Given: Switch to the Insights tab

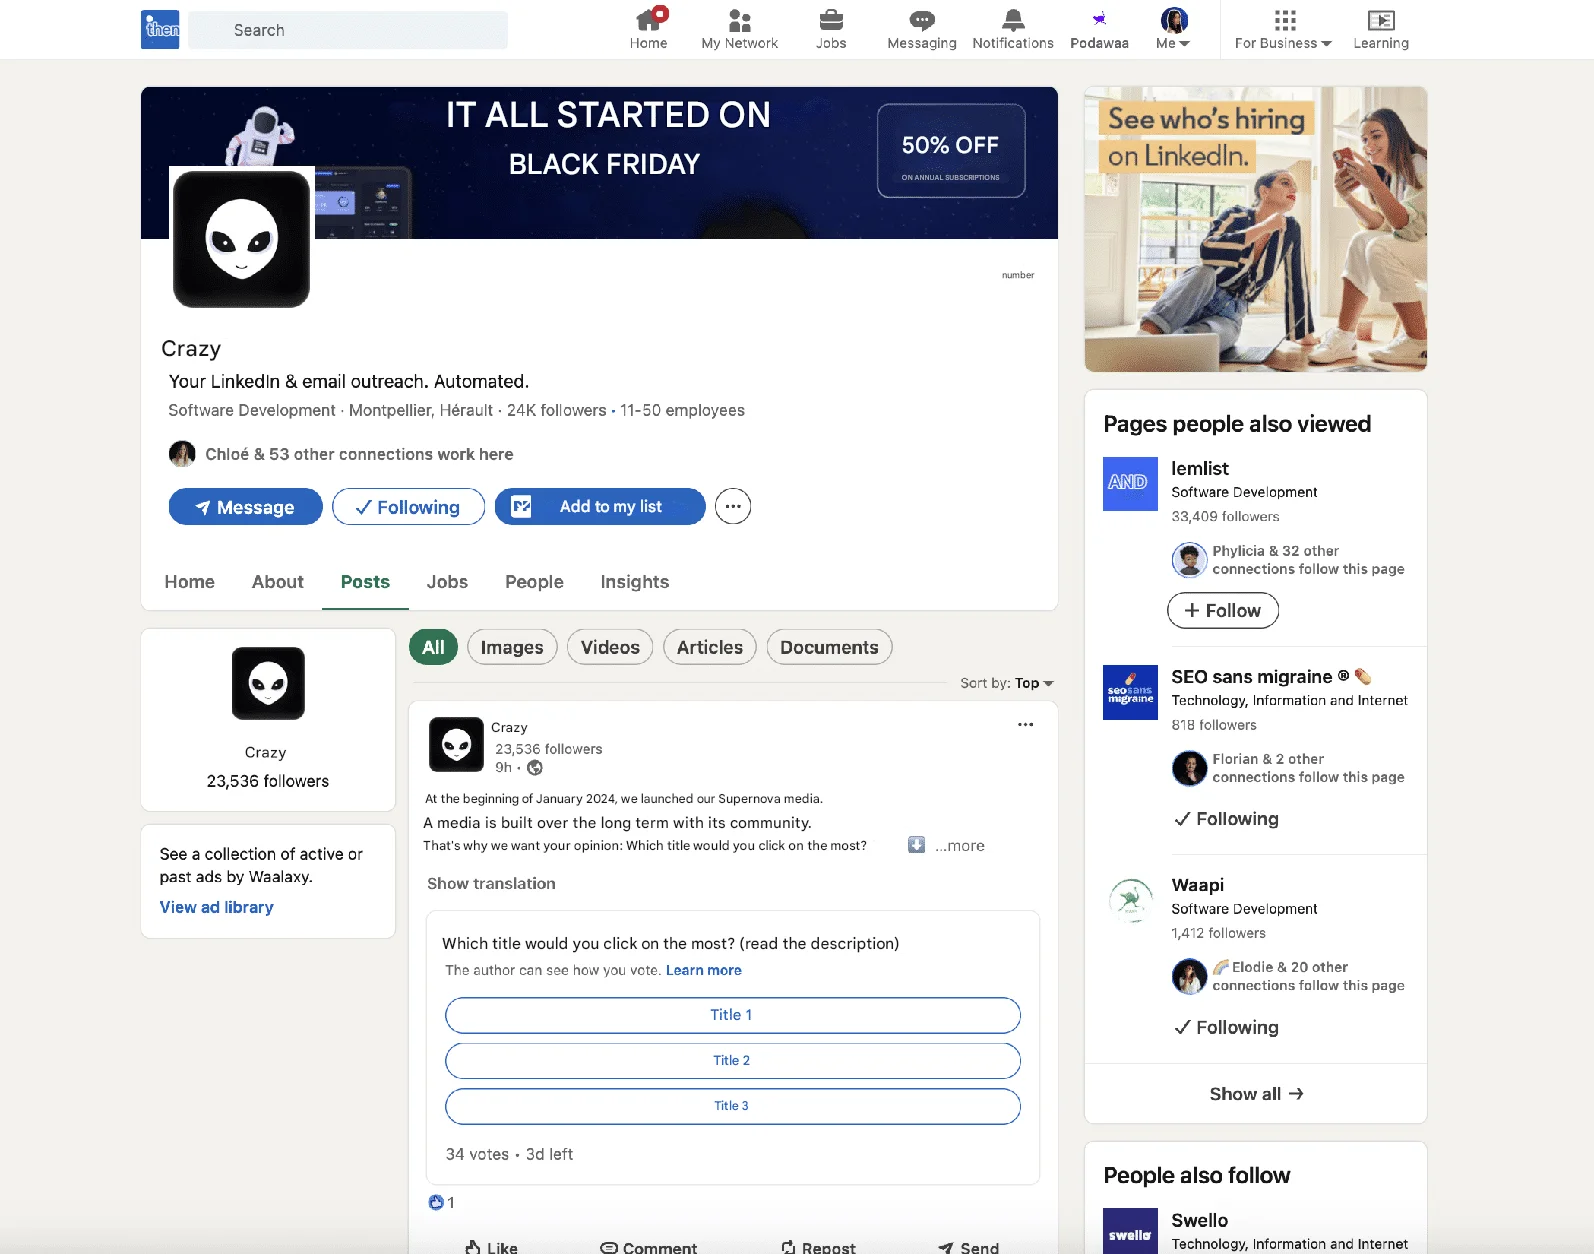Looking at the screenshot, I should click(x=634, y=582).
